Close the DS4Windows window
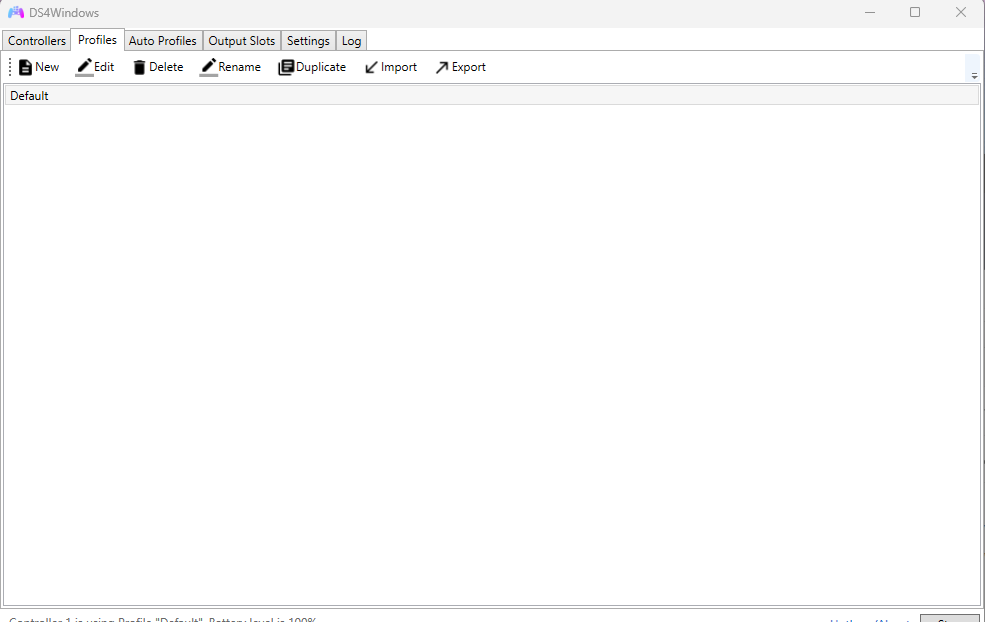985x622 pixels. click(x=961, y=13)
